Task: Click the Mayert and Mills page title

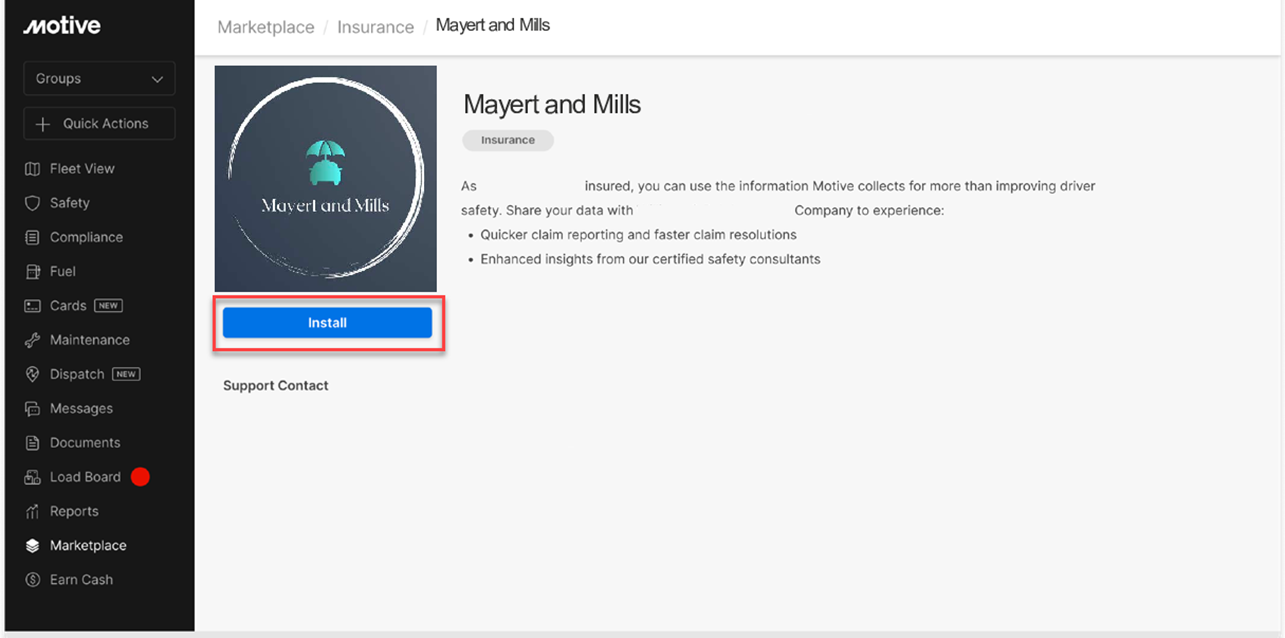Action: [552, 105]
